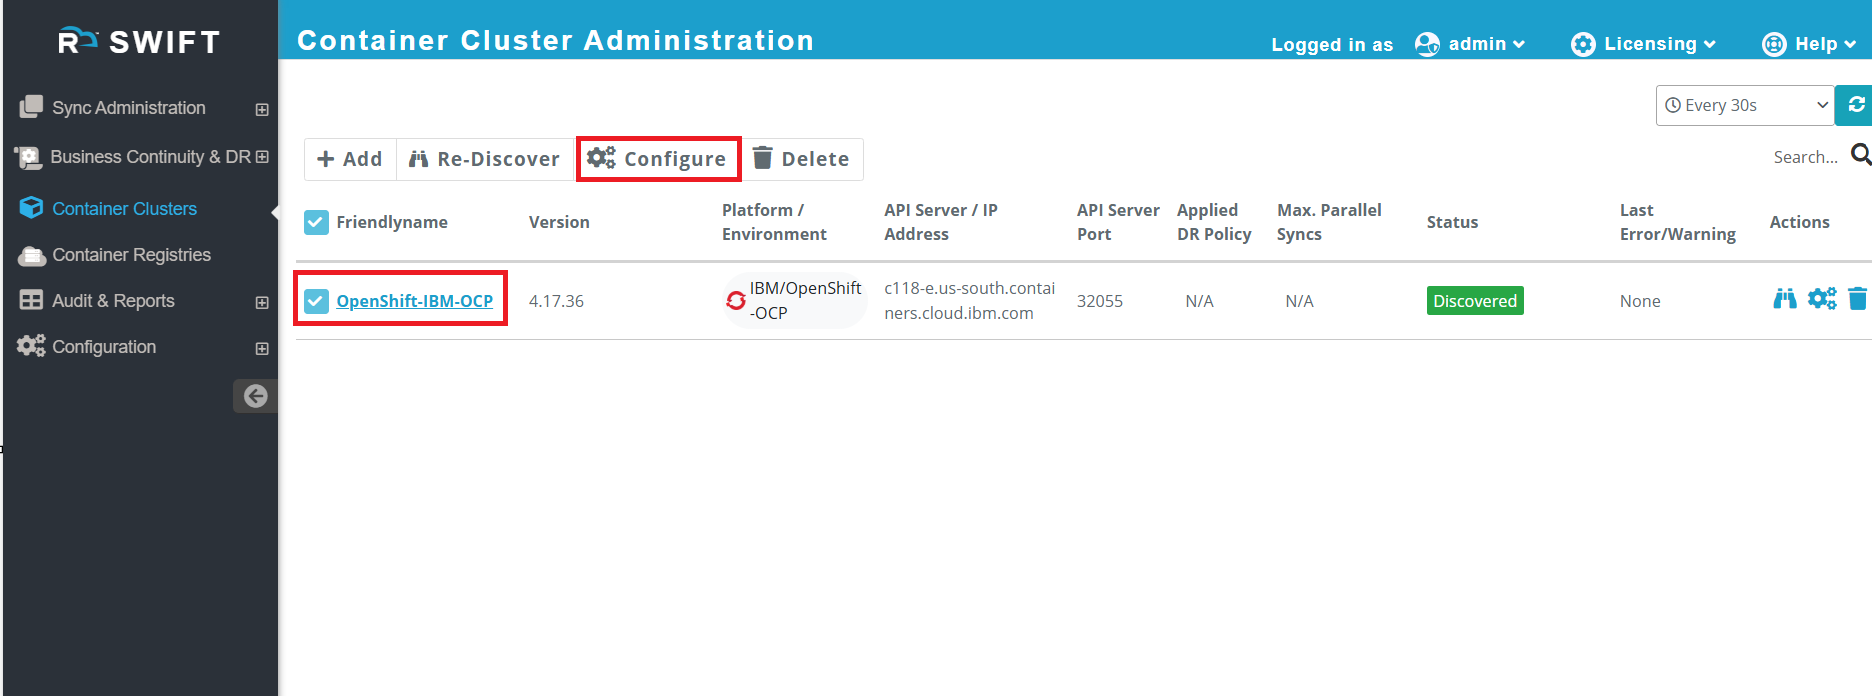Screen dimensions: 1872x696
Task: Click the port value 32055
Action: coord(1100,301)
